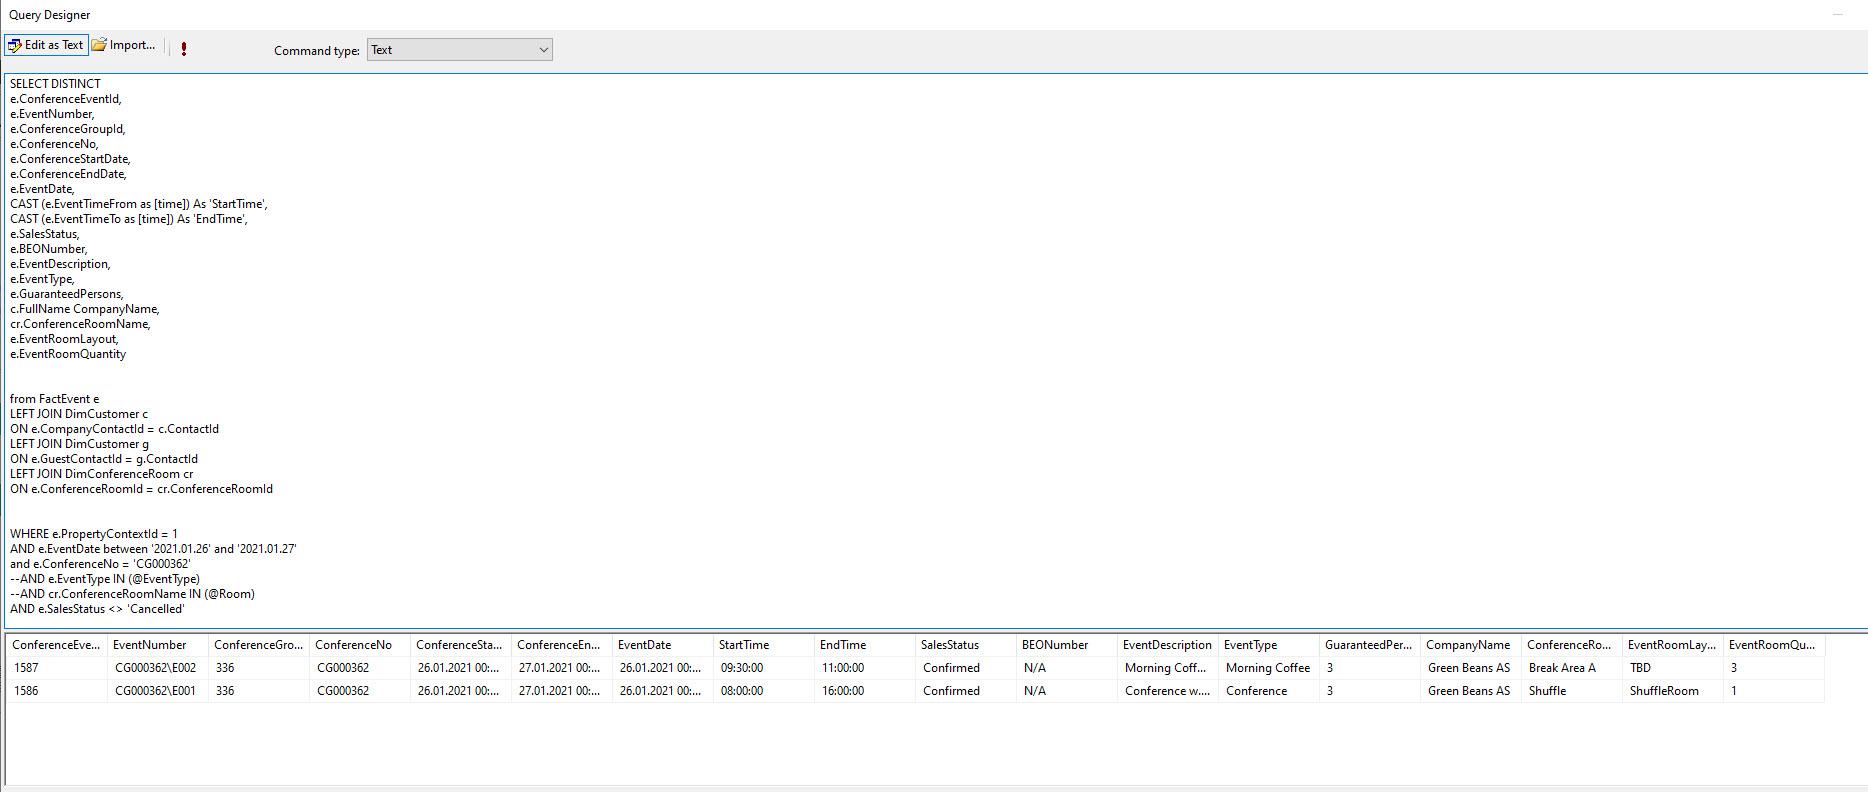This screenshot has width=1868, height=792.
Task: Click the CompanyName column header
Action: click(1471, 645)
